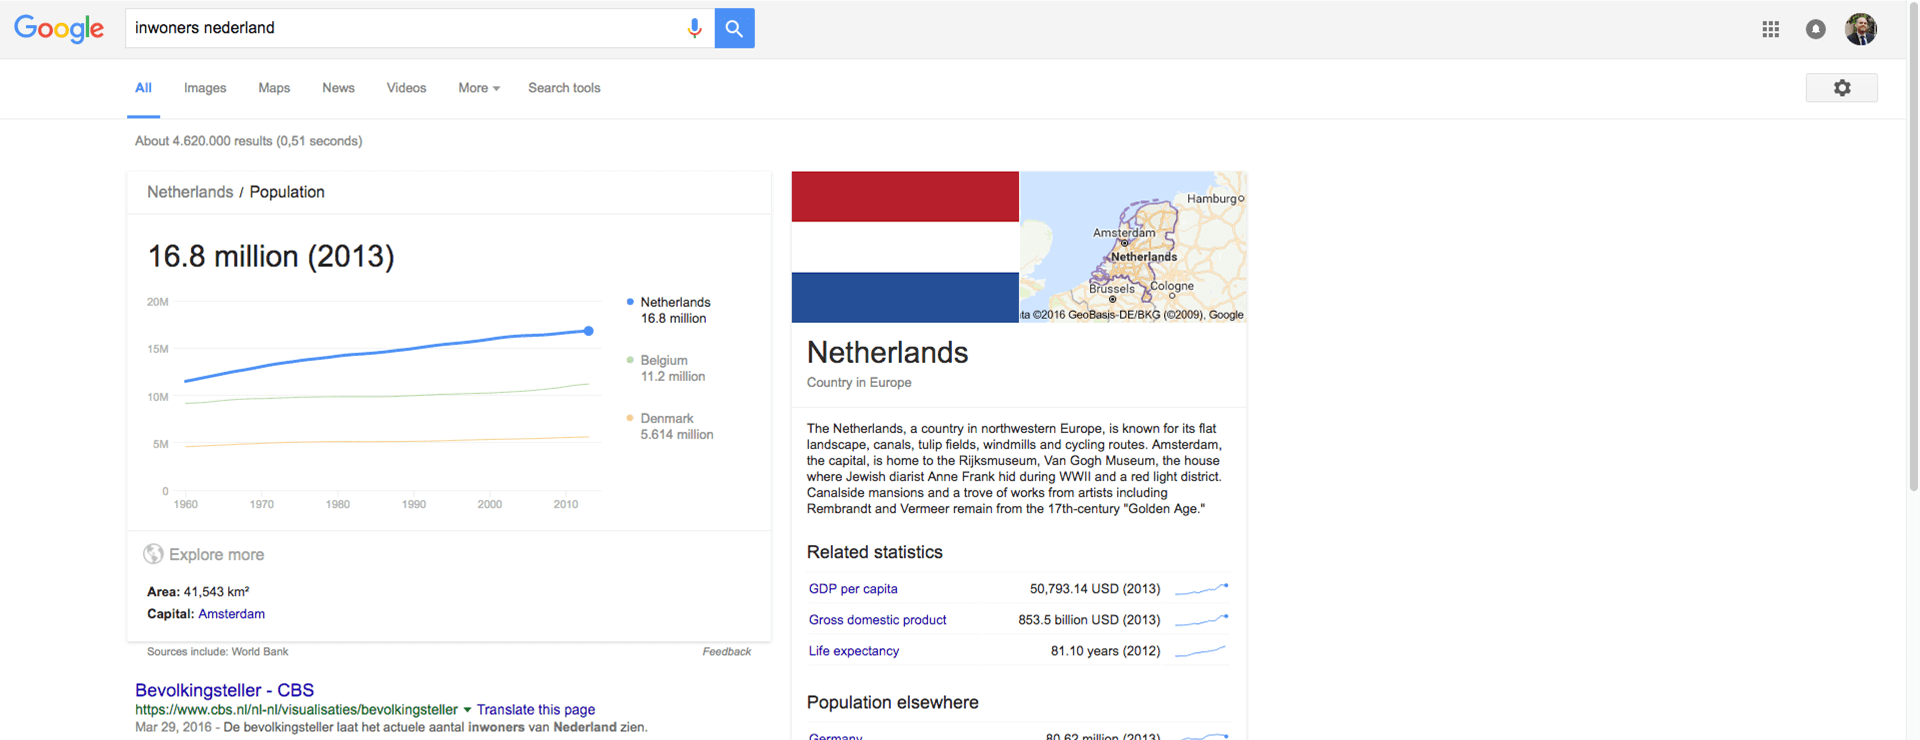Open Google notifications bell
This screenshot has width=1920, height=740.
click(x=1815, y=29)
